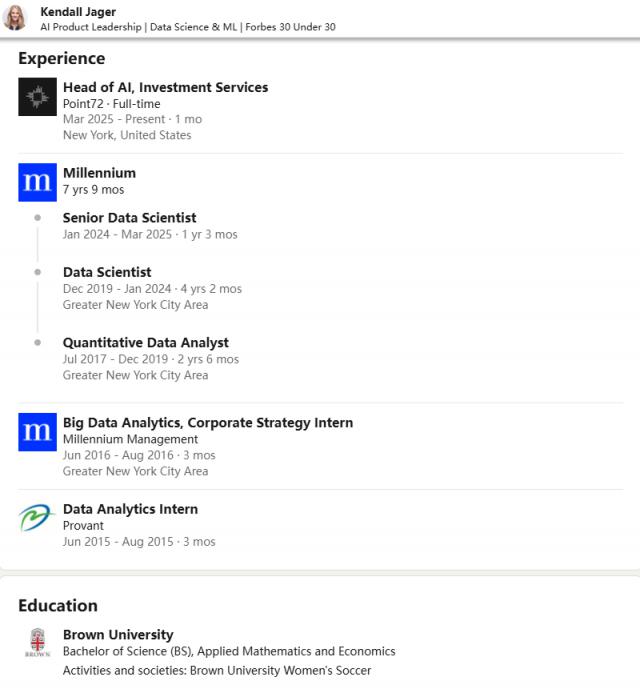Open the Head of AI, Investment Services role
640x689 pixels.
tap(165, 87)
